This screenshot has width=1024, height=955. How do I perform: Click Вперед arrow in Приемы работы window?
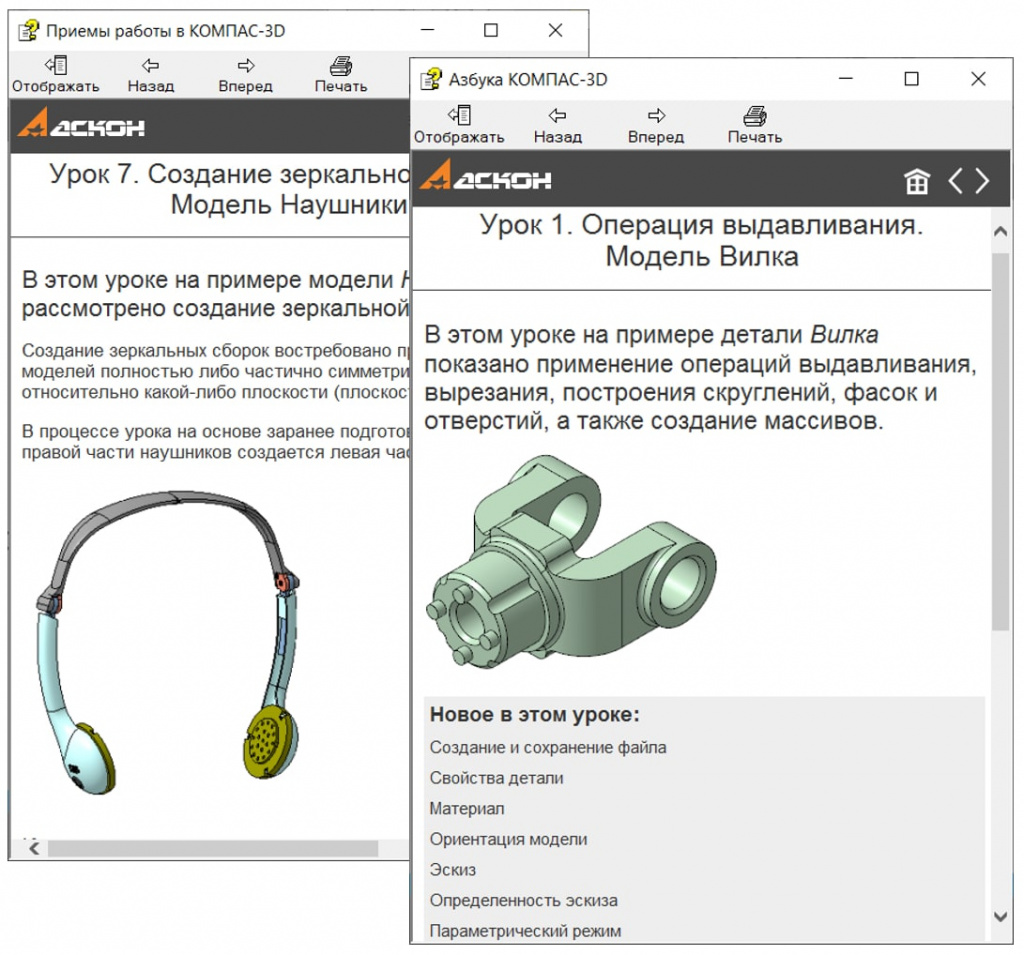tap(245, 67)
